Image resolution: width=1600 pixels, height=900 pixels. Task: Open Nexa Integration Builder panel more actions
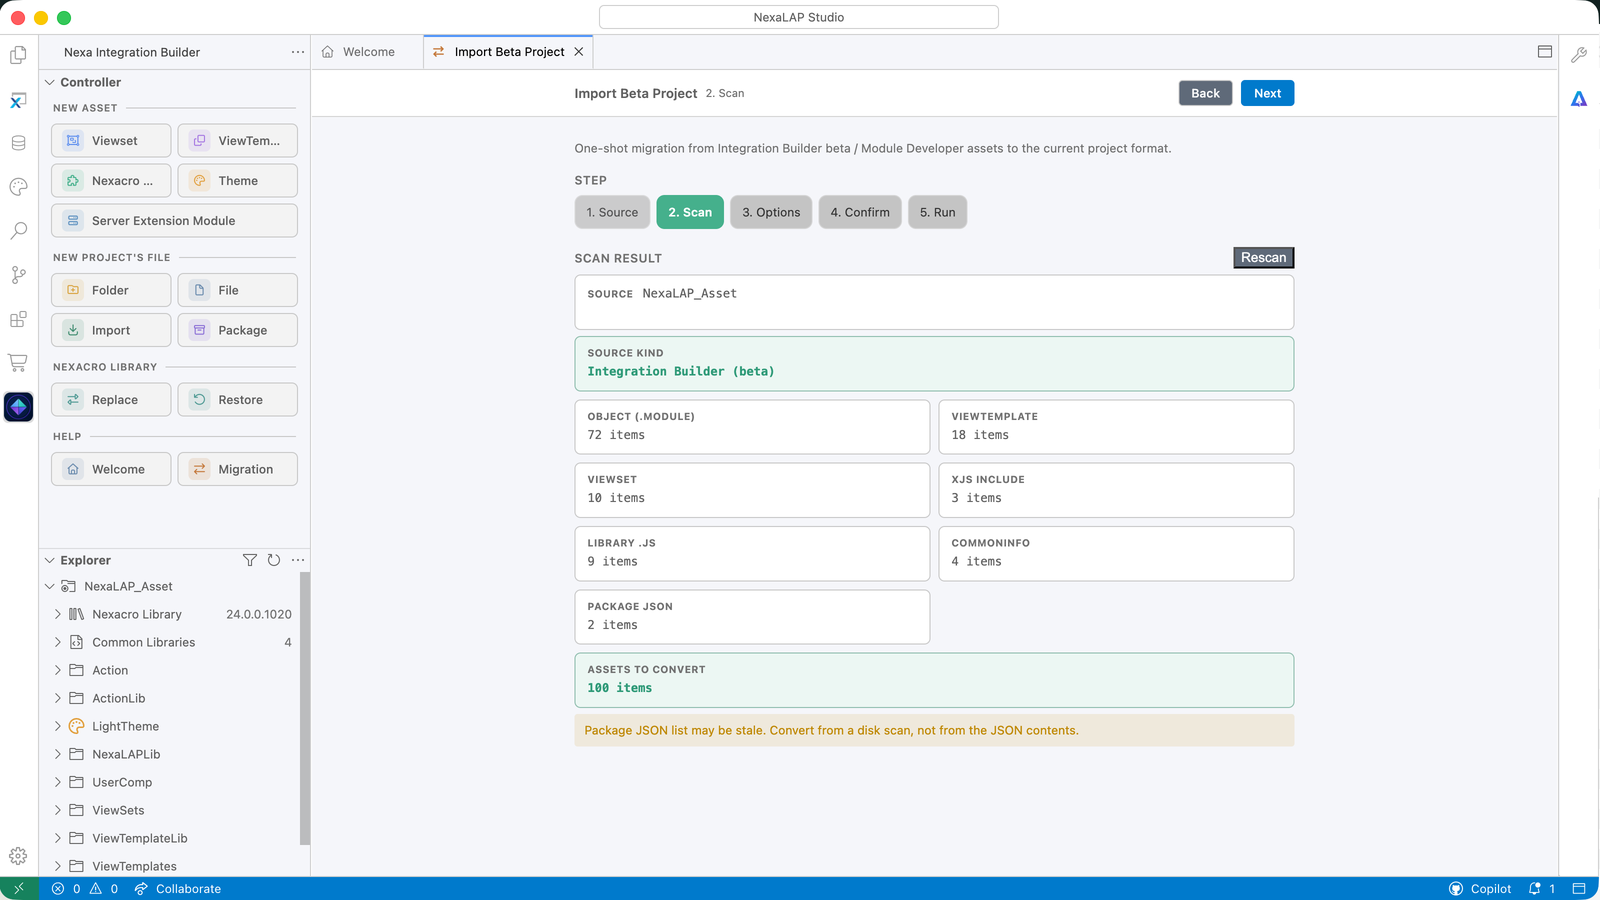[x=298, y=52]
